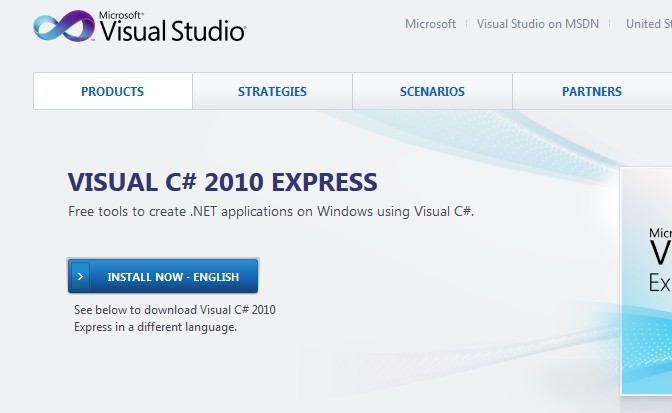Click INSTALL NOW - ENGLISH button
672x413 pixels.
pos(163,276)
